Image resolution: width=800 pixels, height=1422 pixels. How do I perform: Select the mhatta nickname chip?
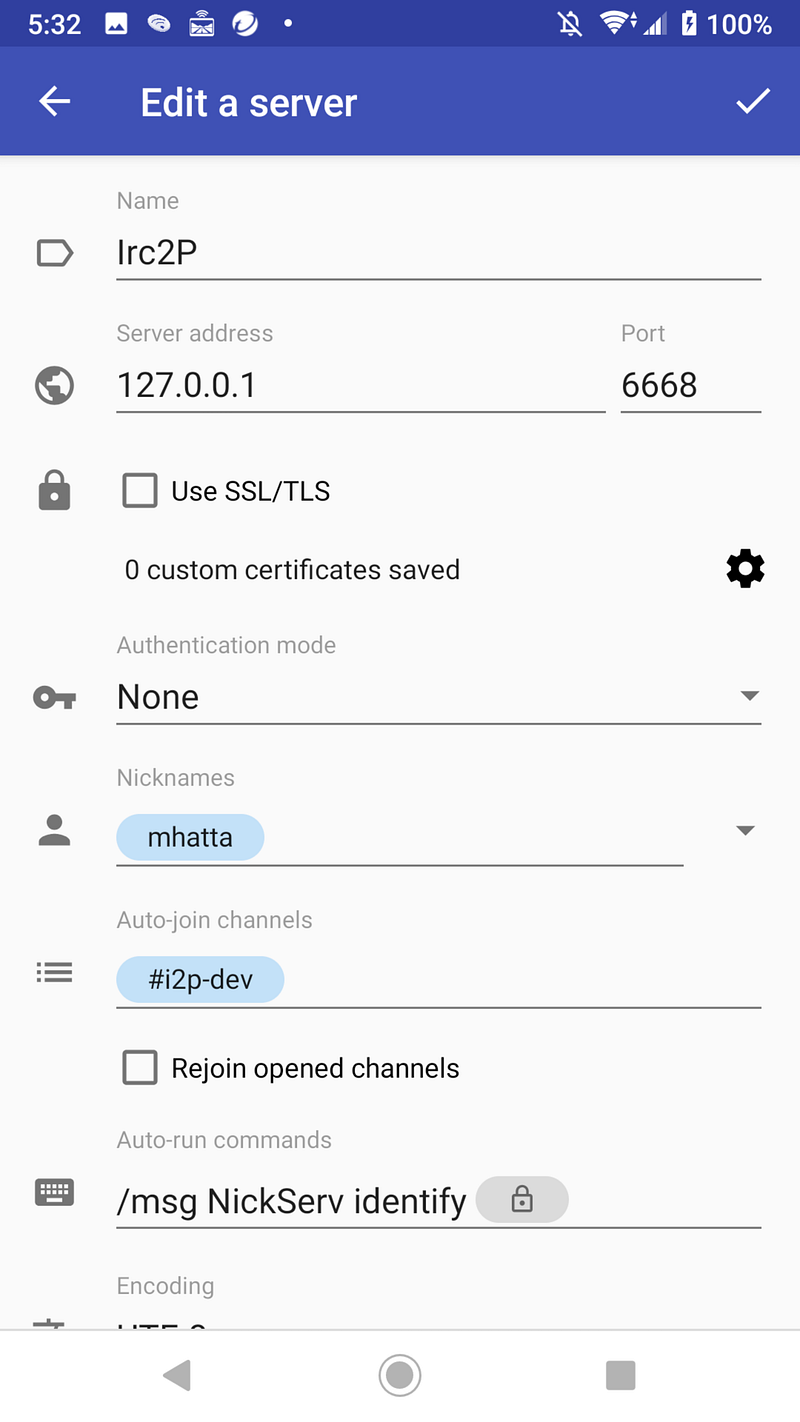coord(190,837)
